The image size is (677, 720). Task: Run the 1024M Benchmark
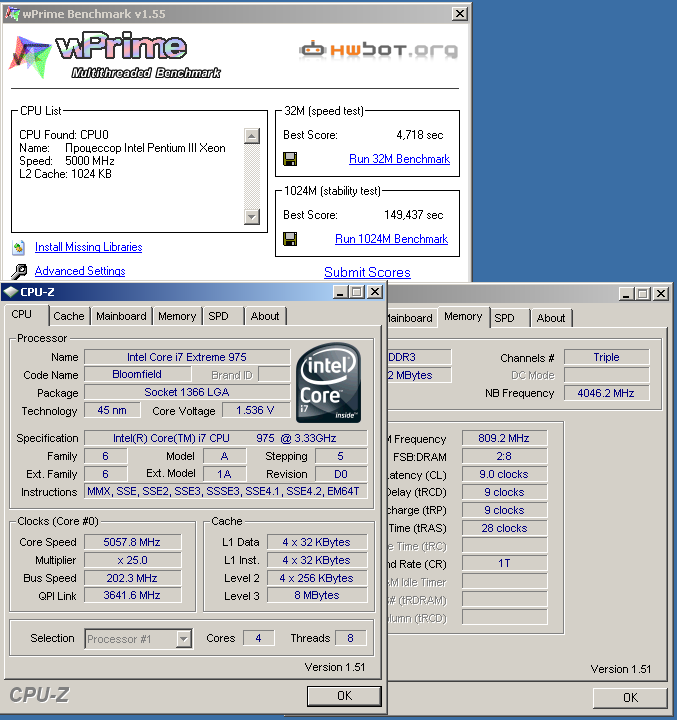coord(391,239)
